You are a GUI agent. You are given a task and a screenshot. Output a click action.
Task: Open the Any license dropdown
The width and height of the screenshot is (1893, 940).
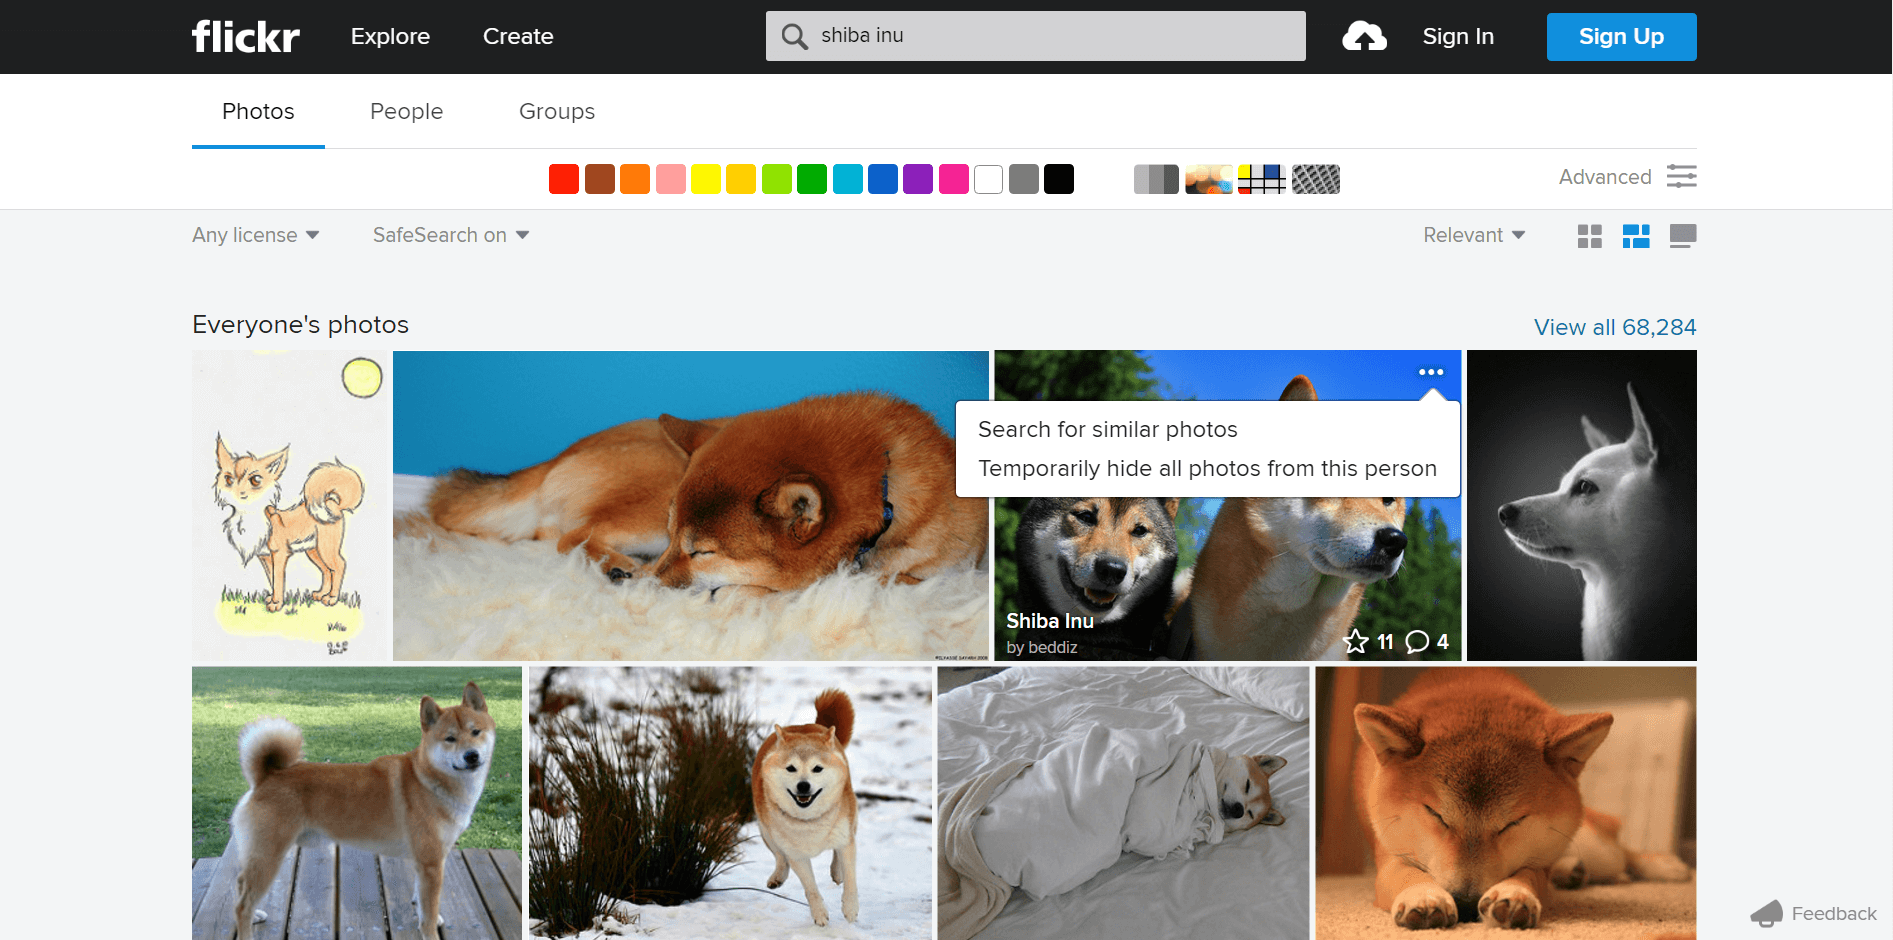[256, 235]
